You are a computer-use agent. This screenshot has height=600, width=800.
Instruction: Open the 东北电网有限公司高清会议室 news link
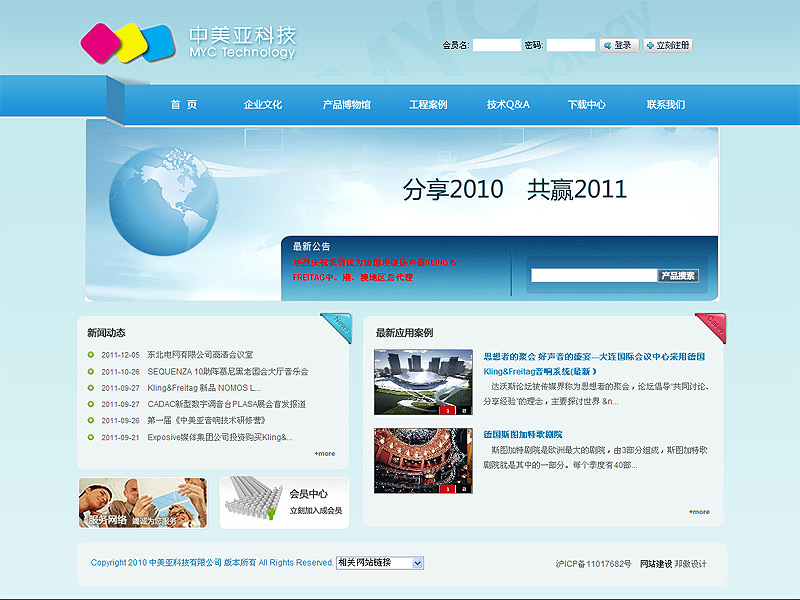pos(200,355)
